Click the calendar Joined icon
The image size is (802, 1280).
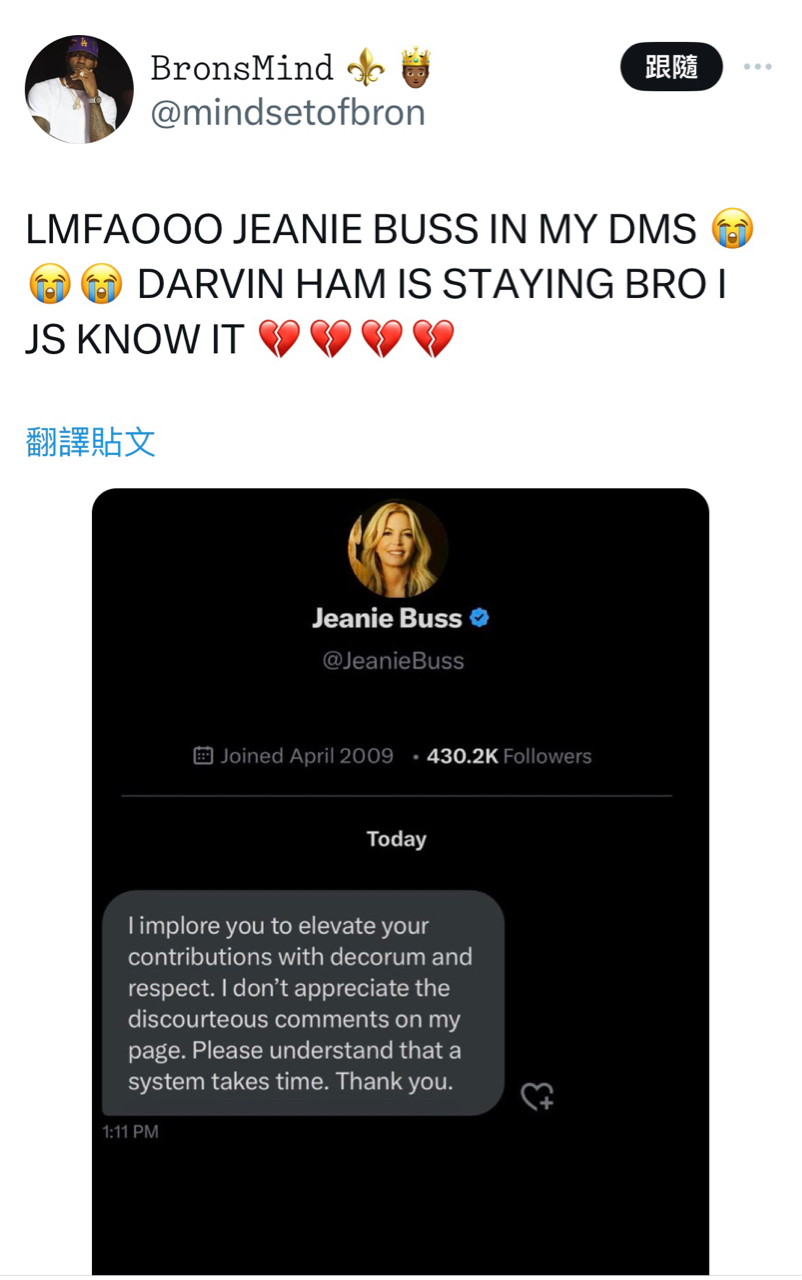[x=203, y=756]
